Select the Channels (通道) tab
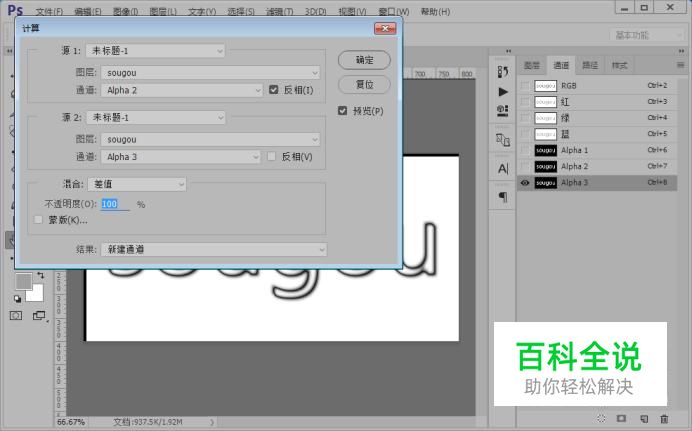Screen dimensions: 692x431 561,65
